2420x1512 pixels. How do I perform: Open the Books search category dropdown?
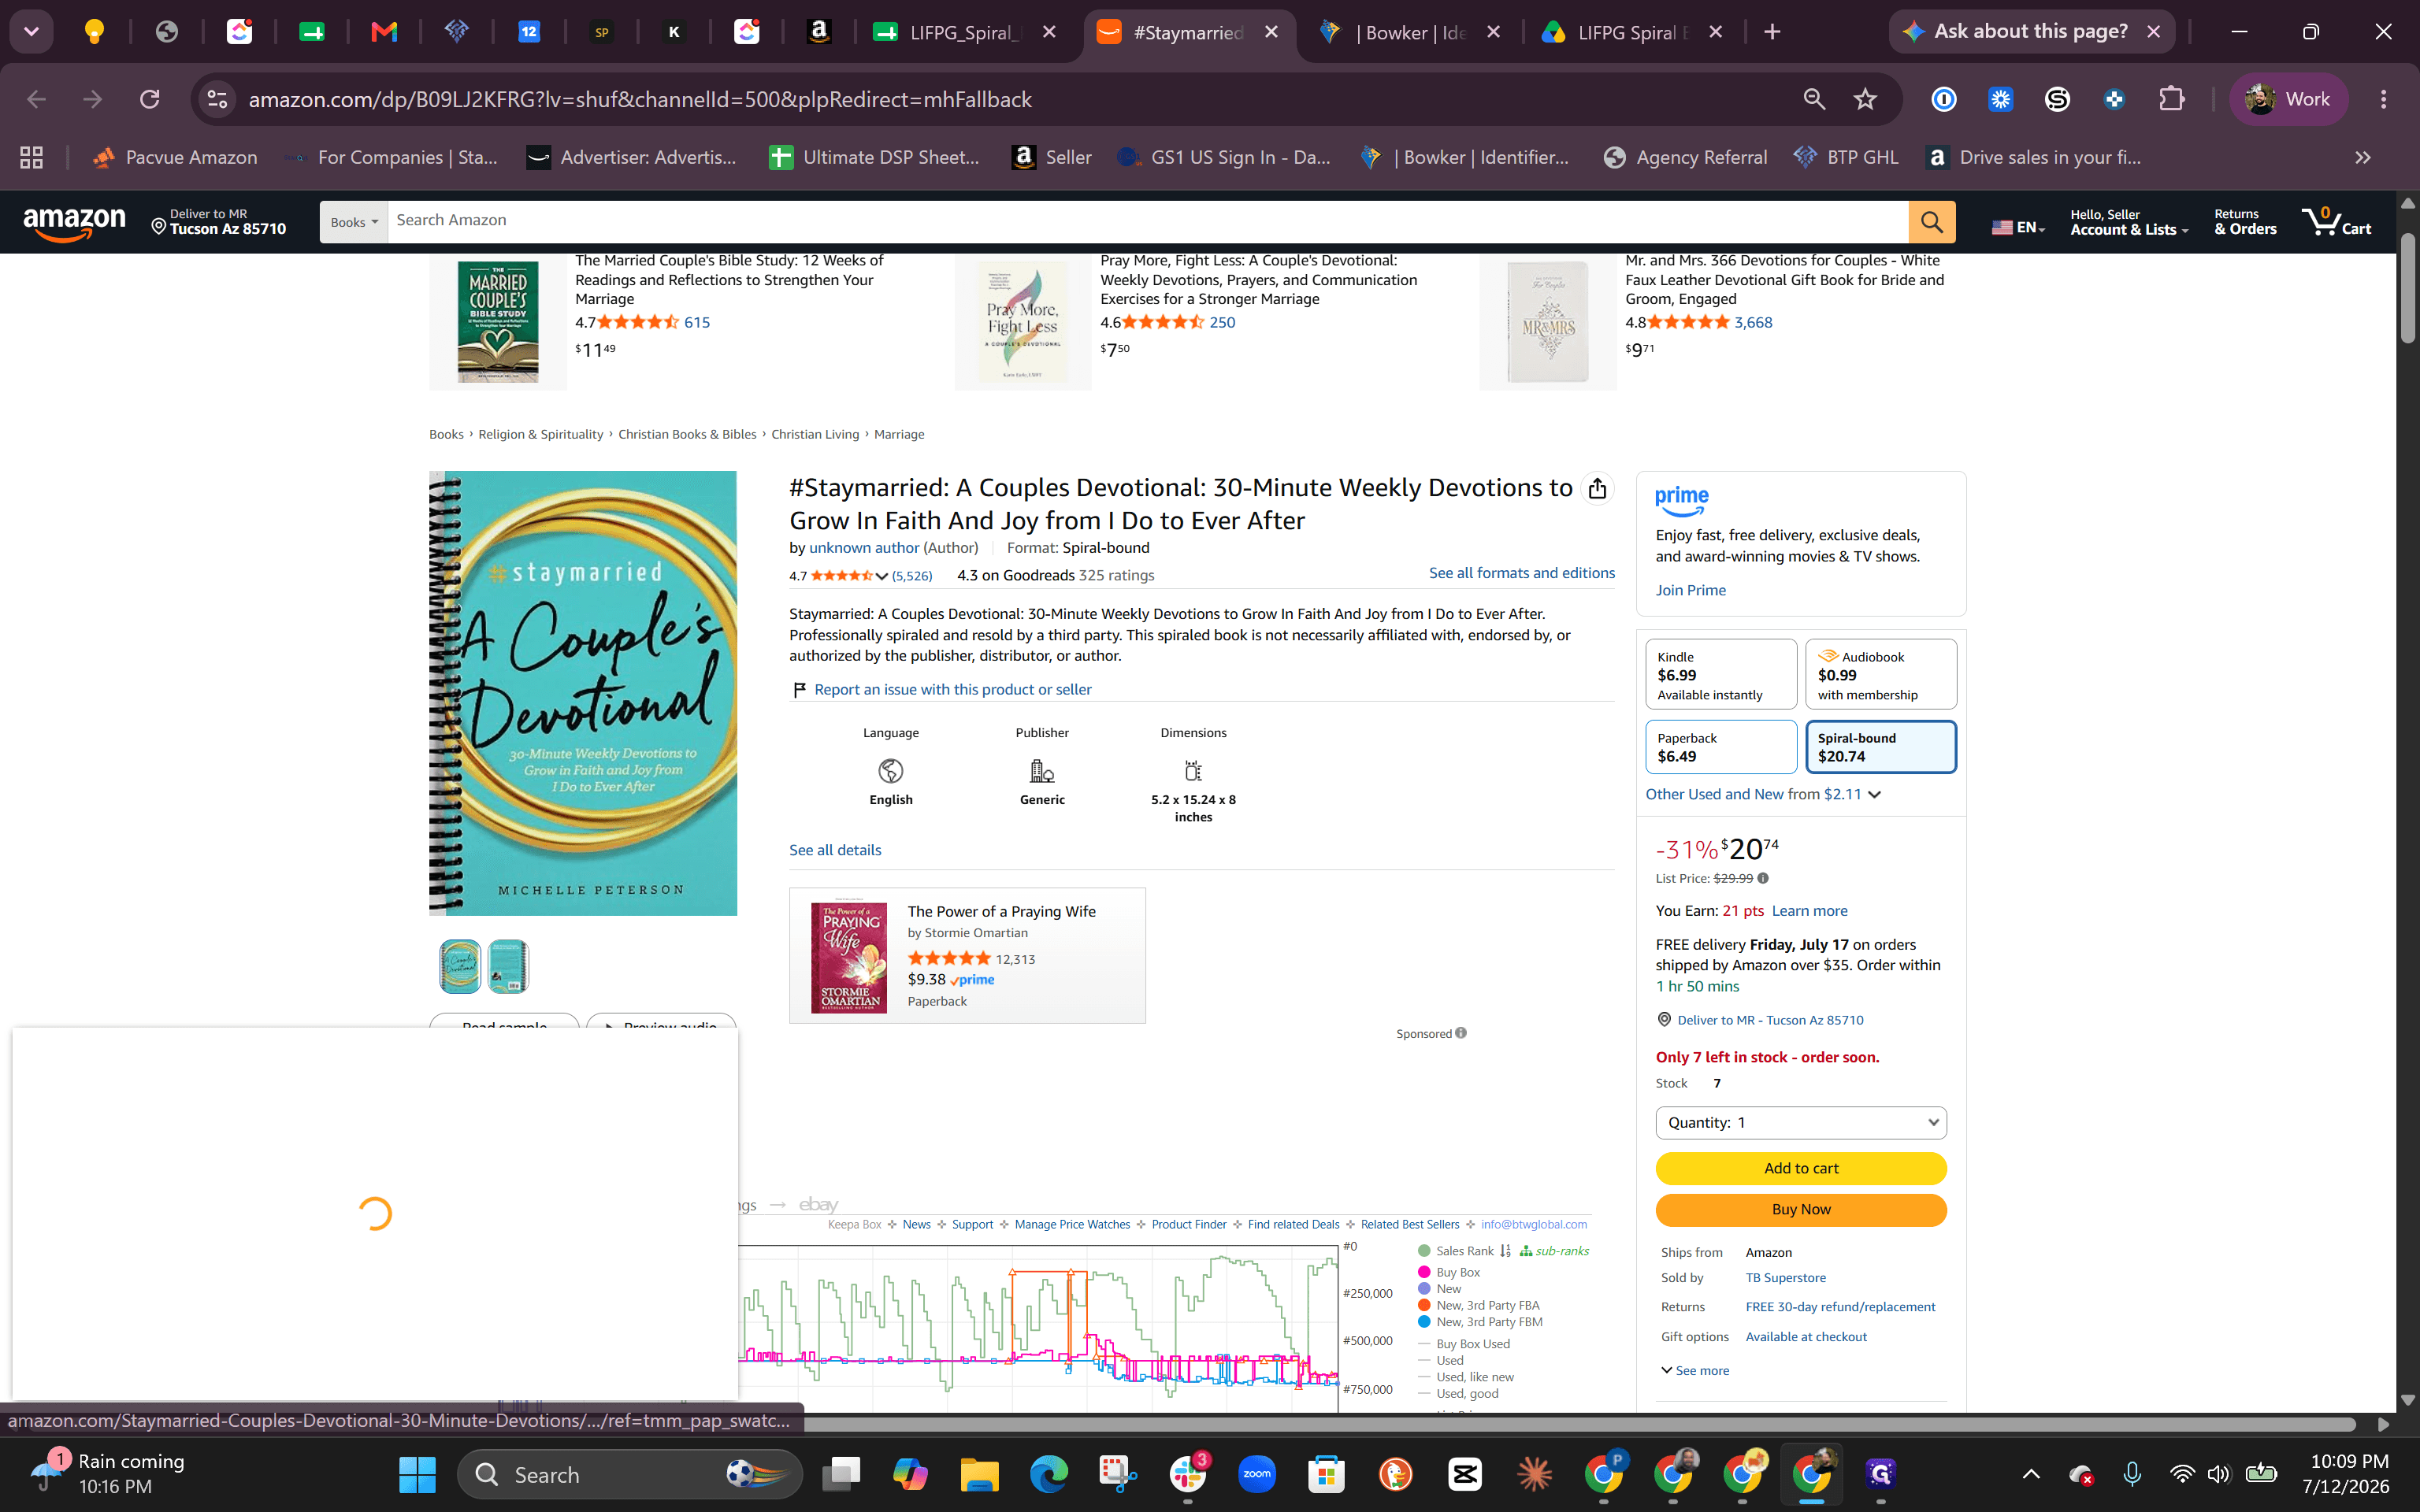(354, 222)
